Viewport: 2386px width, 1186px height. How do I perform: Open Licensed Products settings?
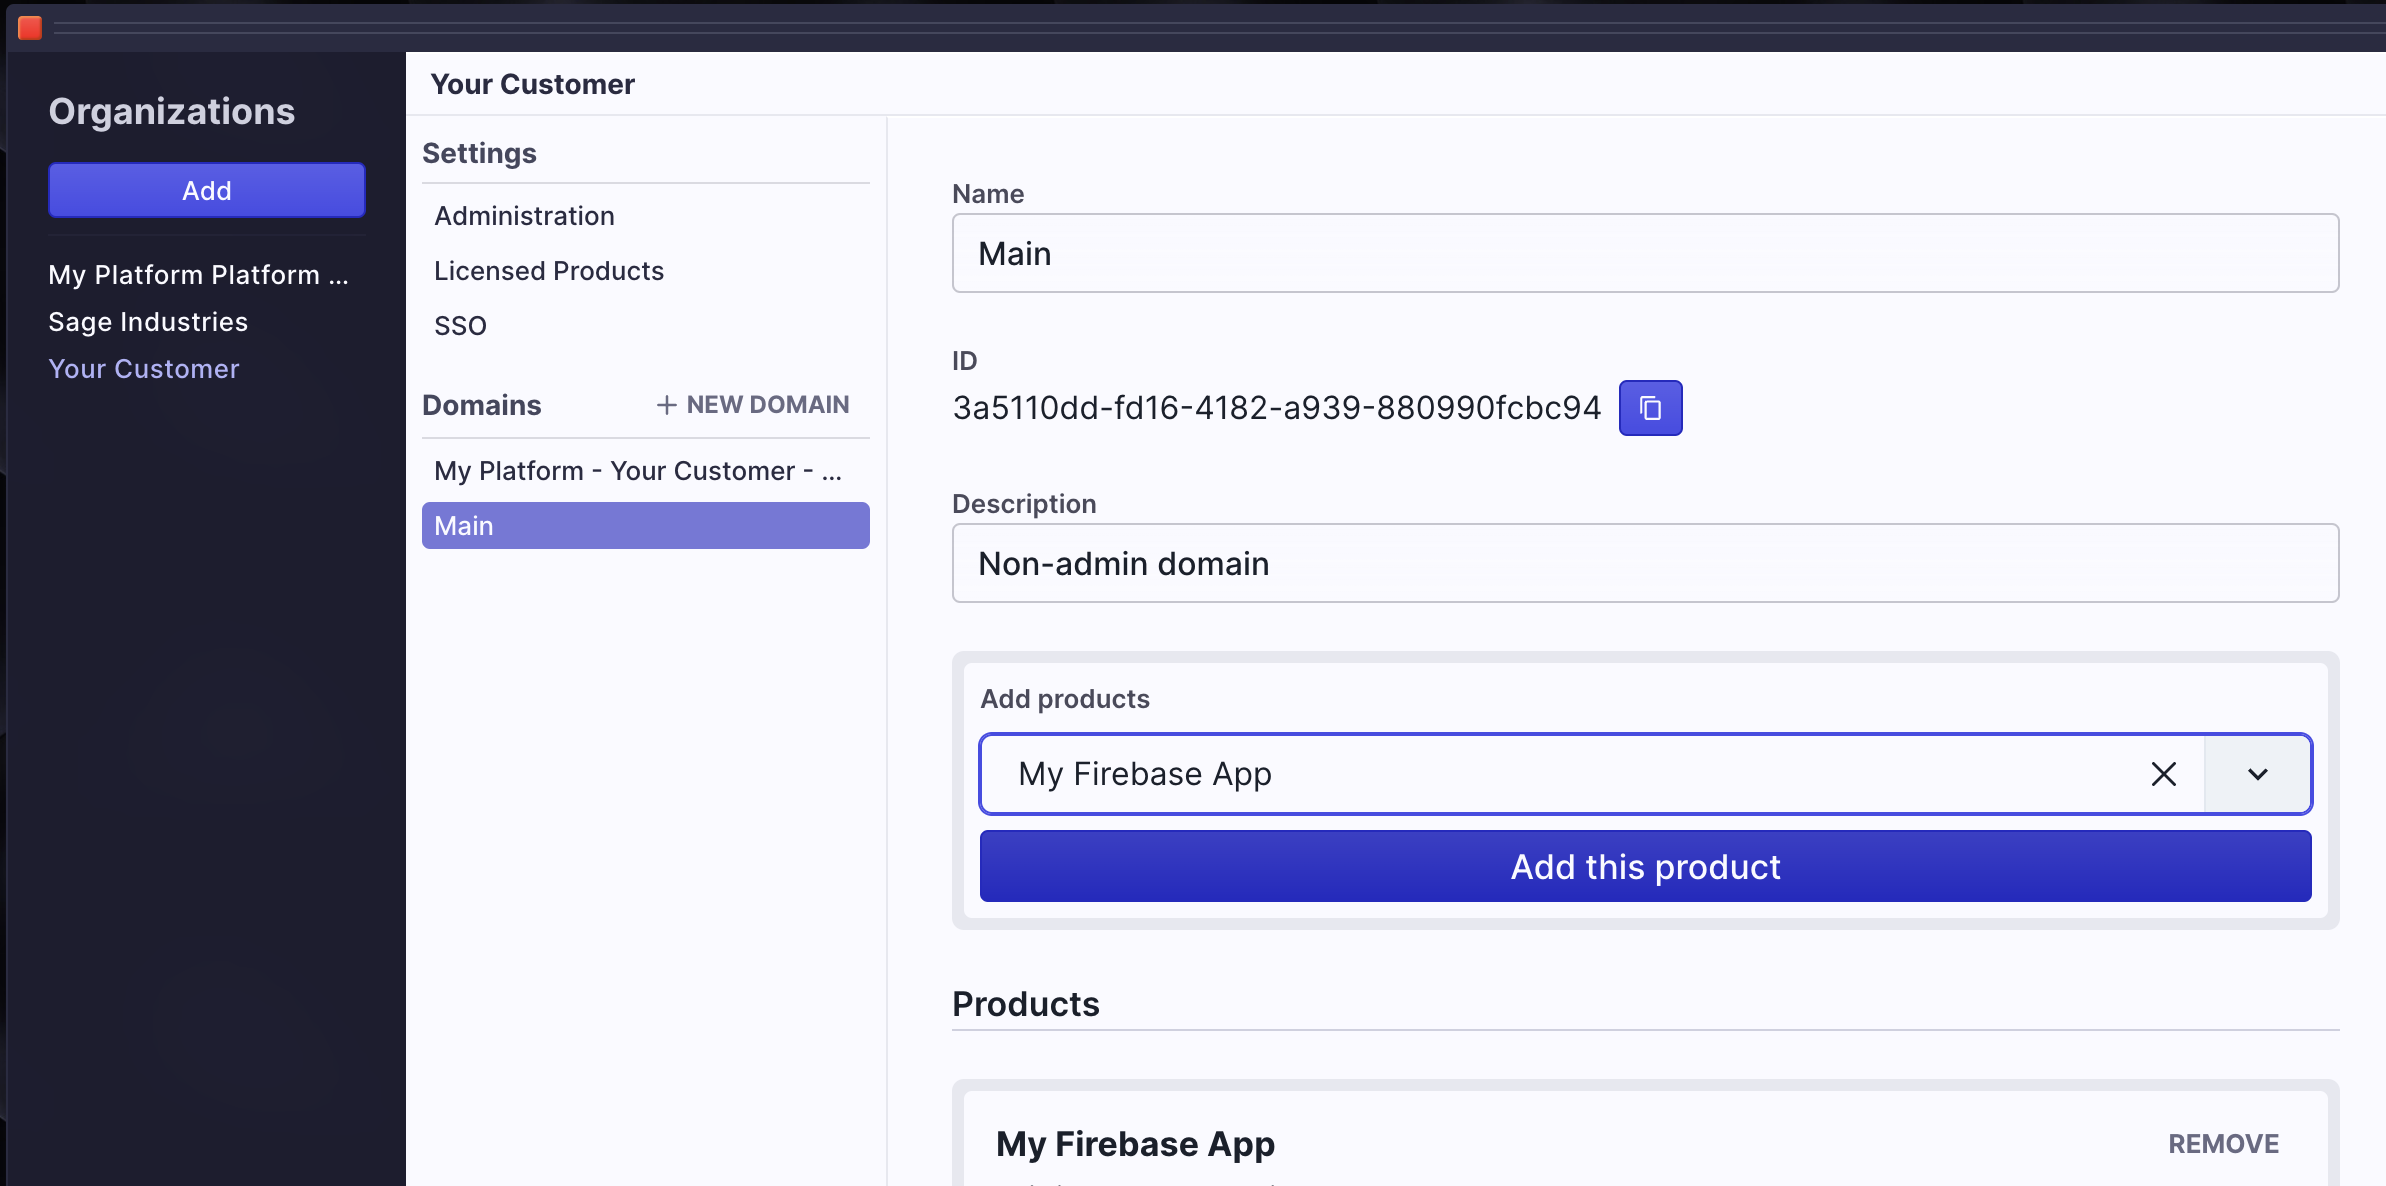(x=548, y=271)
